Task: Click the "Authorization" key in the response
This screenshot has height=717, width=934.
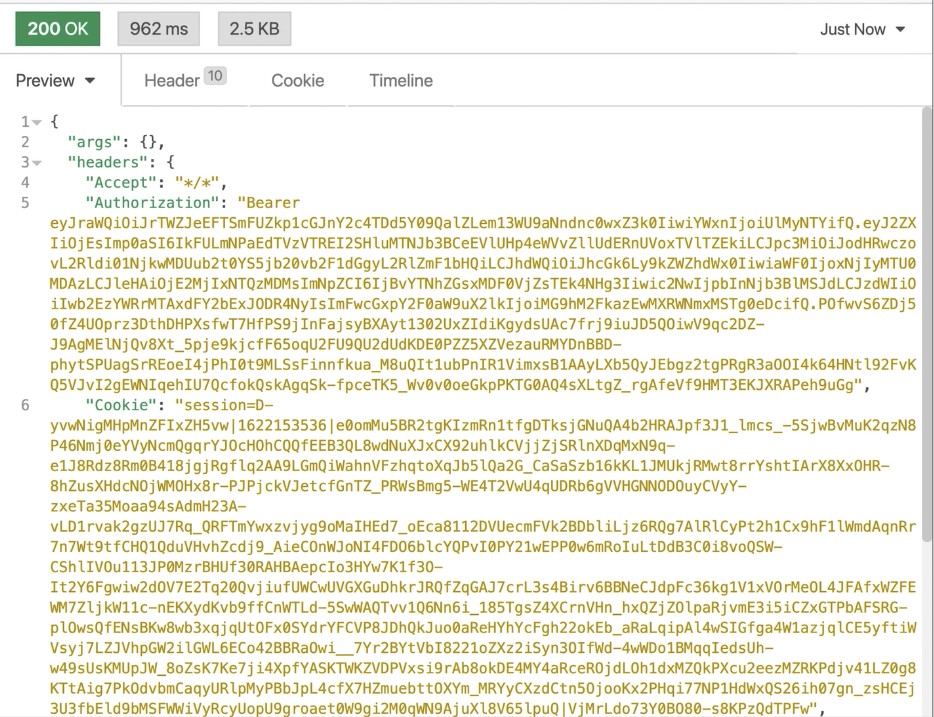Action: (150, 203)
